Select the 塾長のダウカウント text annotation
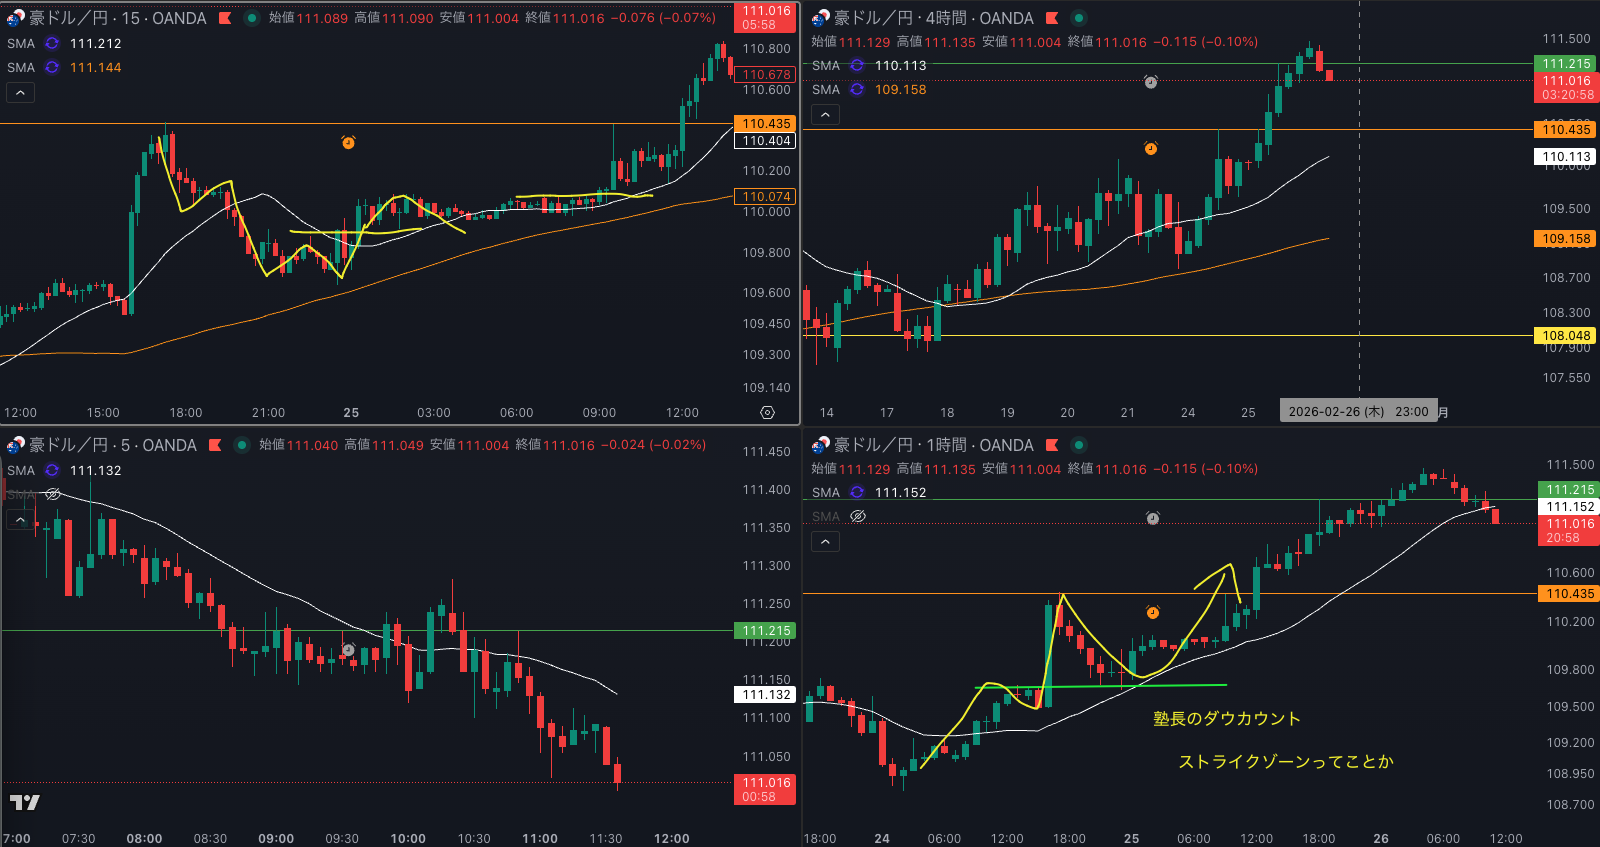The image size is (1600, 847). (1226, 718)
